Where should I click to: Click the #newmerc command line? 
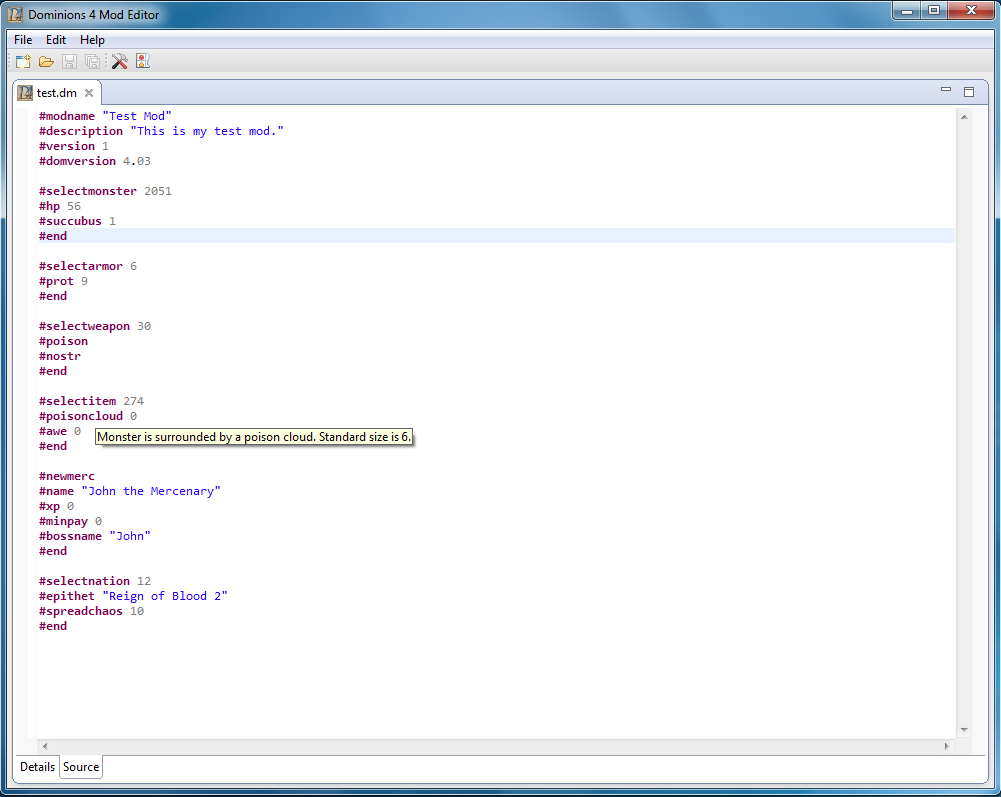point(66,476)
